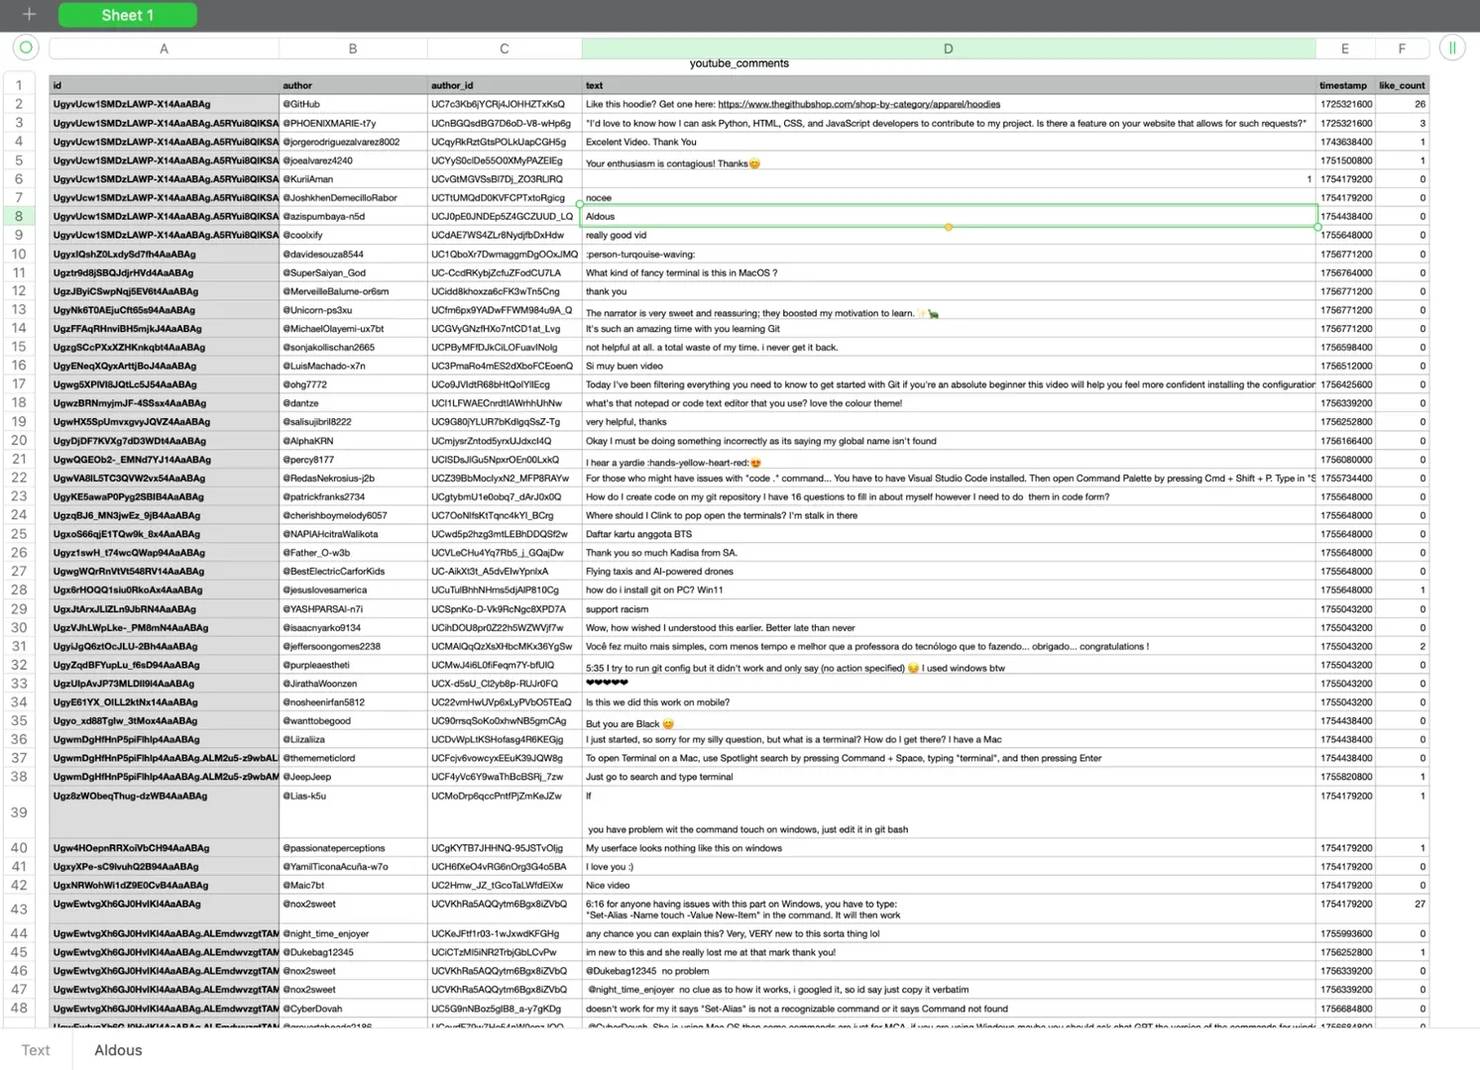Select column F header
Image resolution: width=1480 pixels, height=1070 pixels.
click(x=1402, y=48)
